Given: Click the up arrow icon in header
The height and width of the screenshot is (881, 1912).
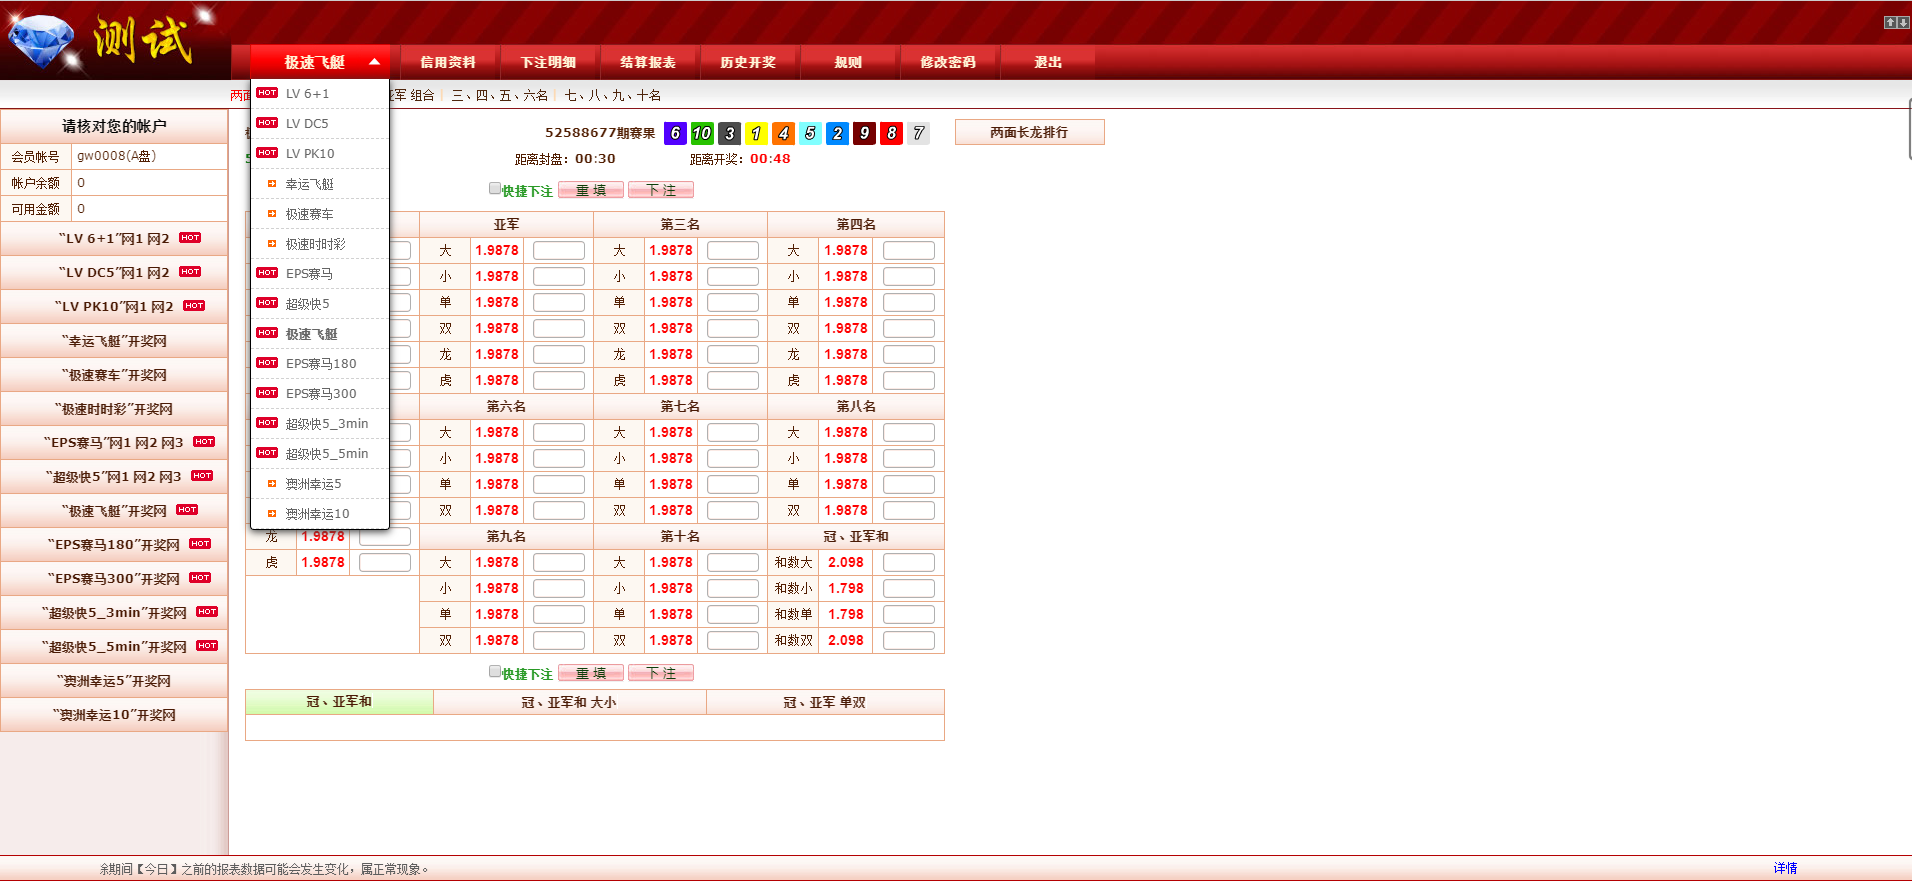Looking at the screenshot, I should [1890, 22].
